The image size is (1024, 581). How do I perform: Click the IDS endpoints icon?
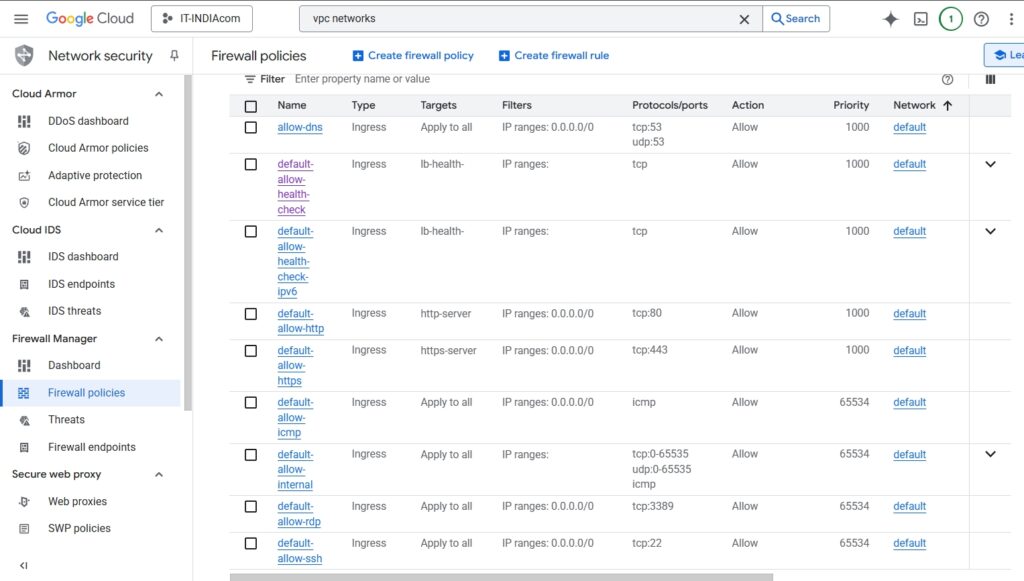(x=24, y=284)
